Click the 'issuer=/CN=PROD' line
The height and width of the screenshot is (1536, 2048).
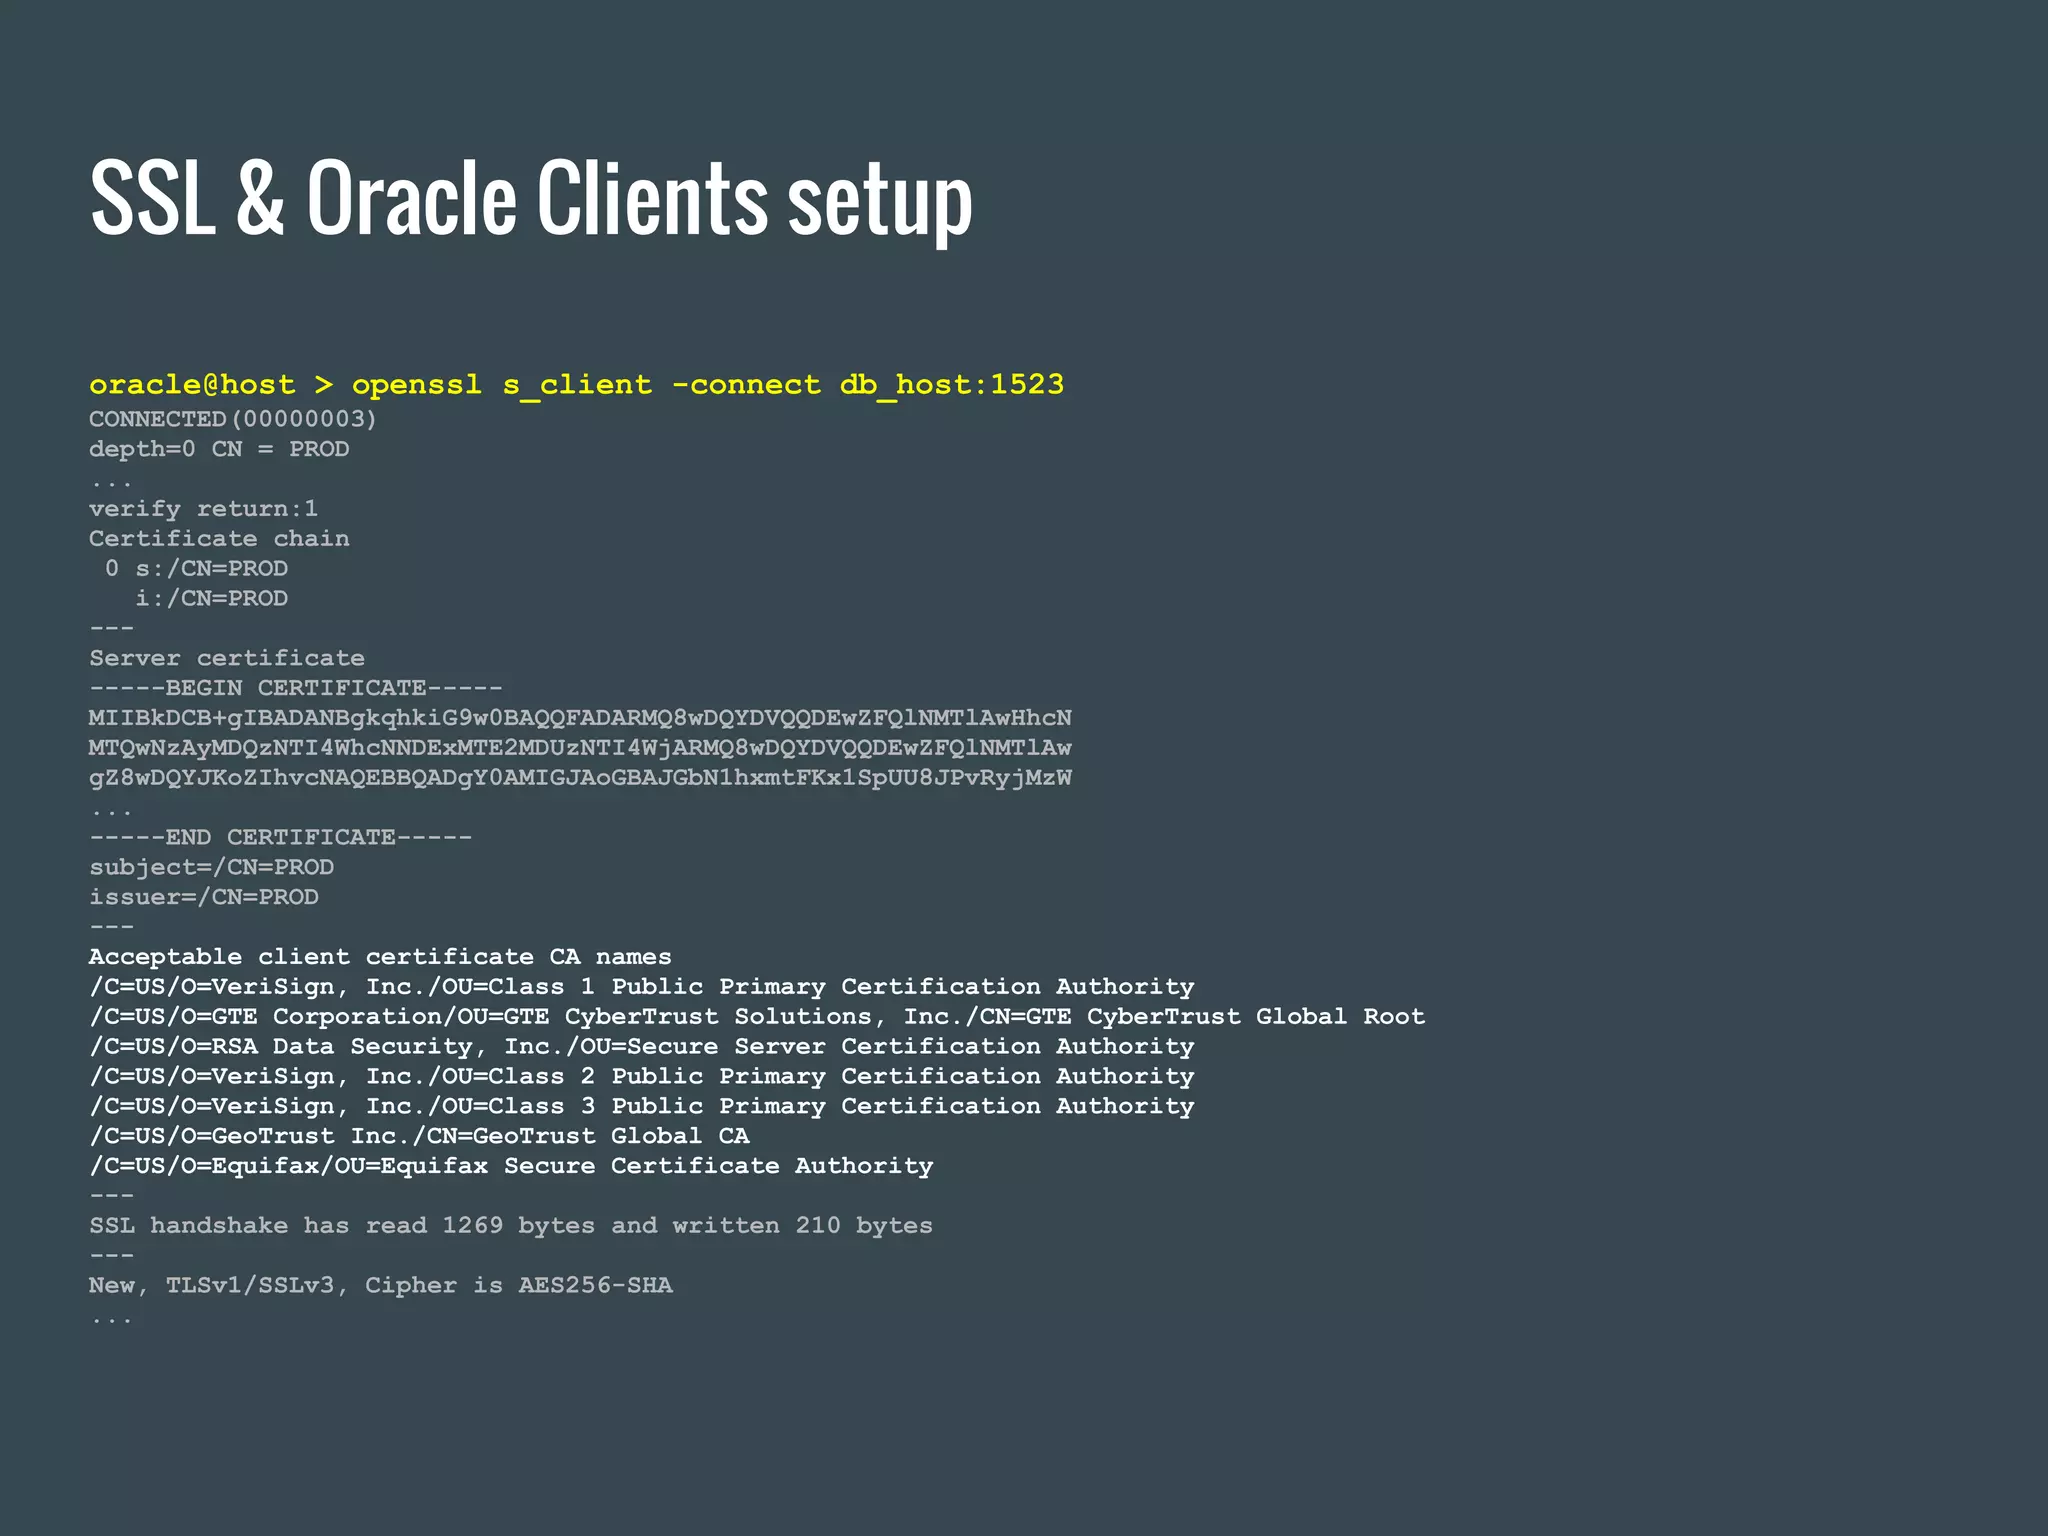[x=204, y=897]
